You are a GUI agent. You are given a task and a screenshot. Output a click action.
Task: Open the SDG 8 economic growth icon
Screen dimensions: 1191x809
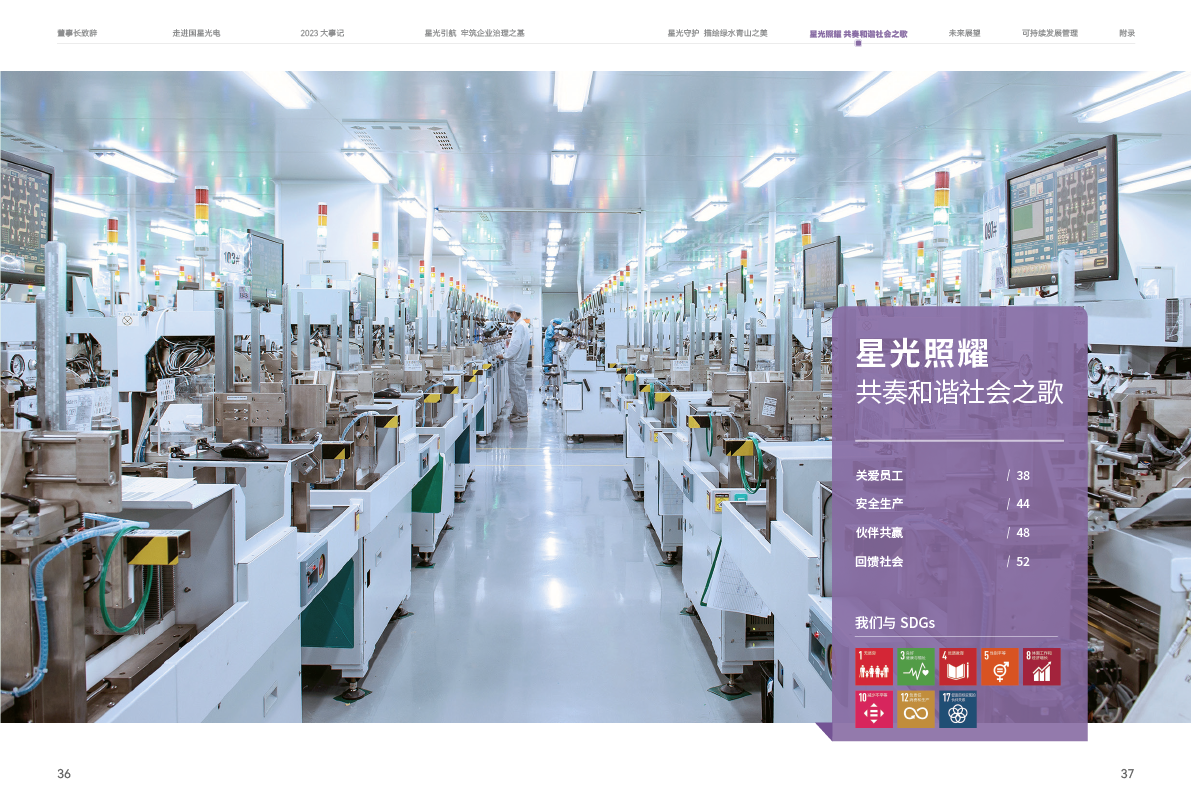pyautogui.click(x=1042, y=666)
